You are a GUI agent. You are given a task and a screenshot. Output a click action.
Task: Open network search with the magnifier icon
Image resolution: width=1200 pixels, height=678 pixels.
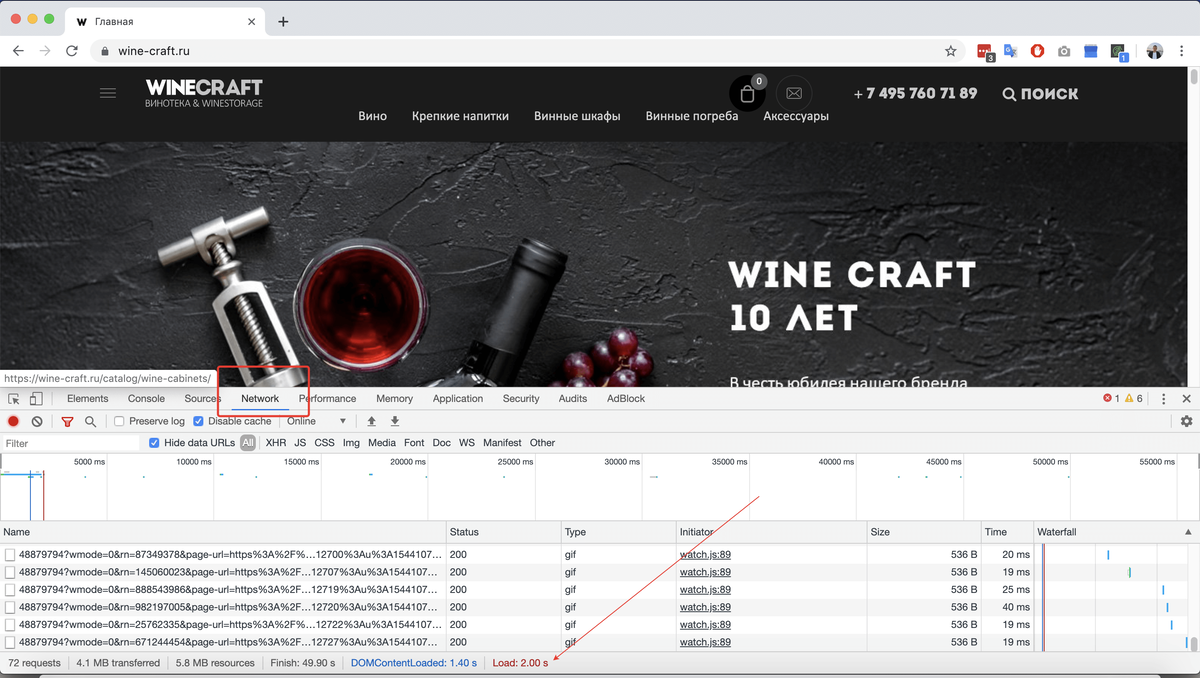click(90, 421)
